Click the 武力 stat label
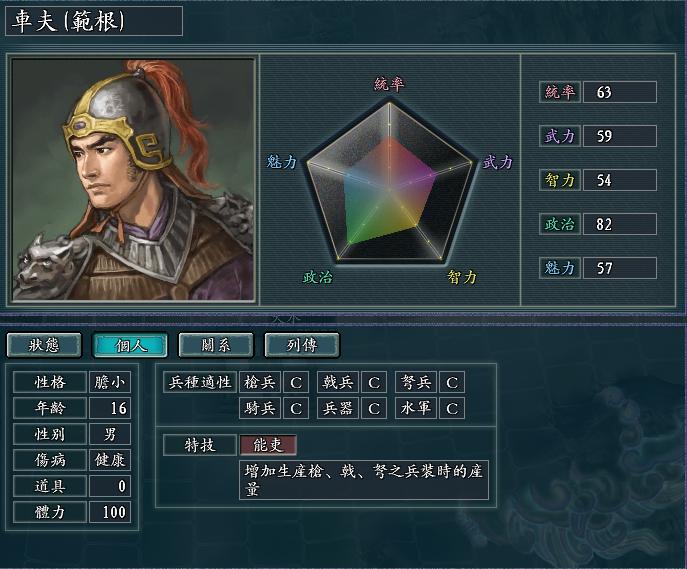Viewport: 687px width, 569px height. click(x=560, y=136)
